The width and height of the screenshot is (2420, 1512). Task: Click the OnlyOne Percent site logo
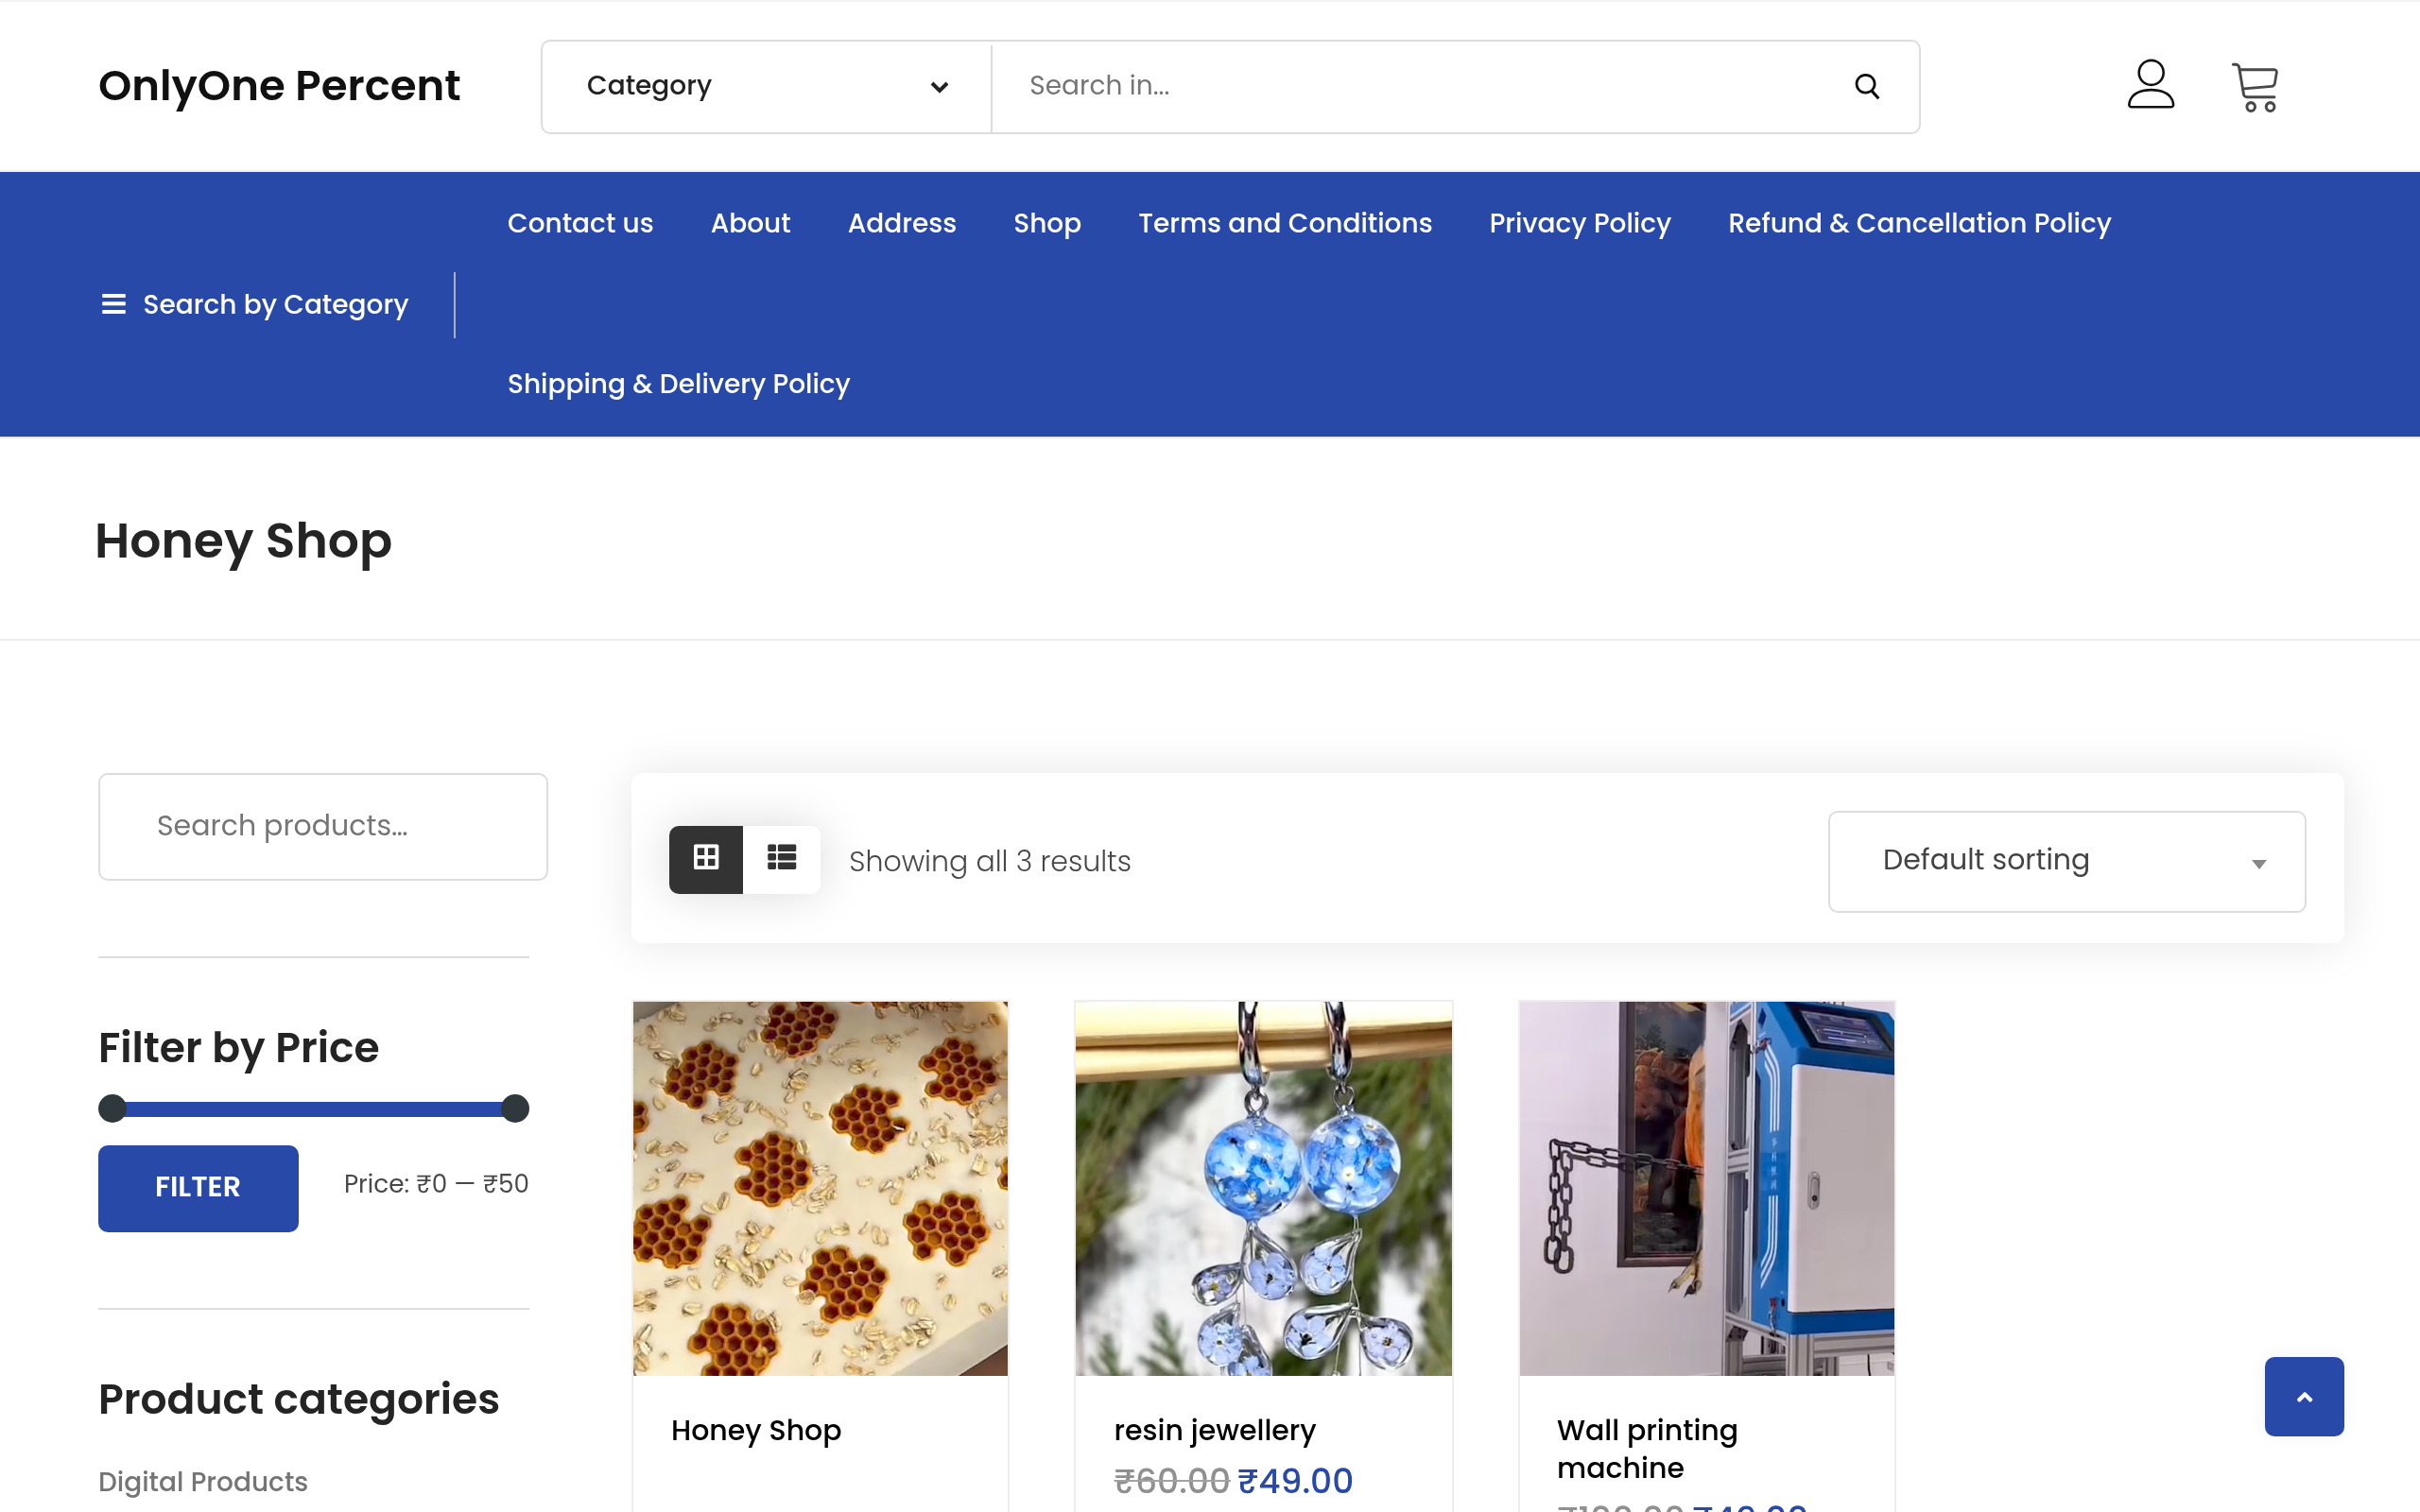point(279,86)
